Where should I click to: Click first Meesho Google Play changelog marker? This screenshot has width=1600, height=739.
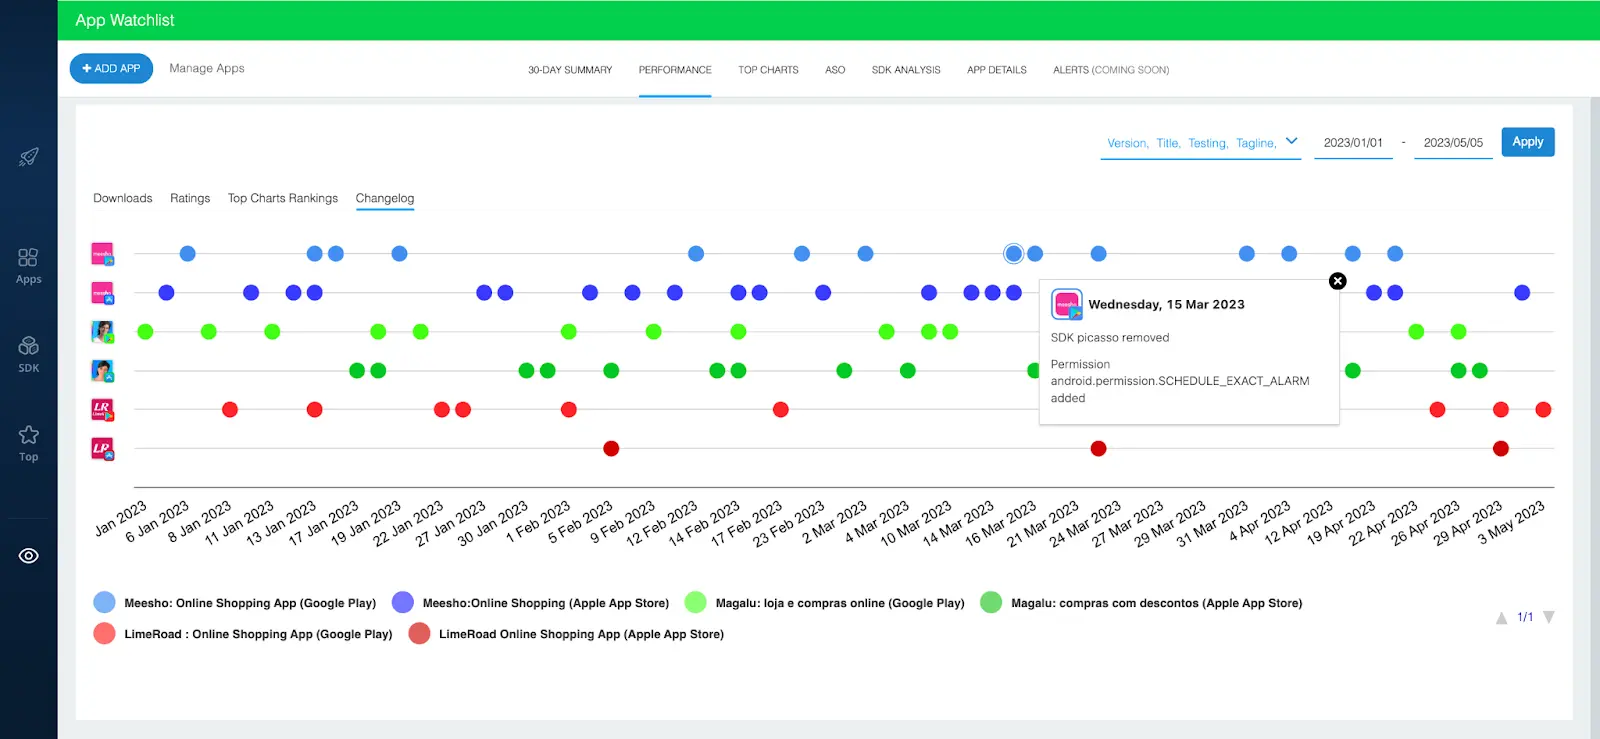pyautogui.click(x=187, y=254)
